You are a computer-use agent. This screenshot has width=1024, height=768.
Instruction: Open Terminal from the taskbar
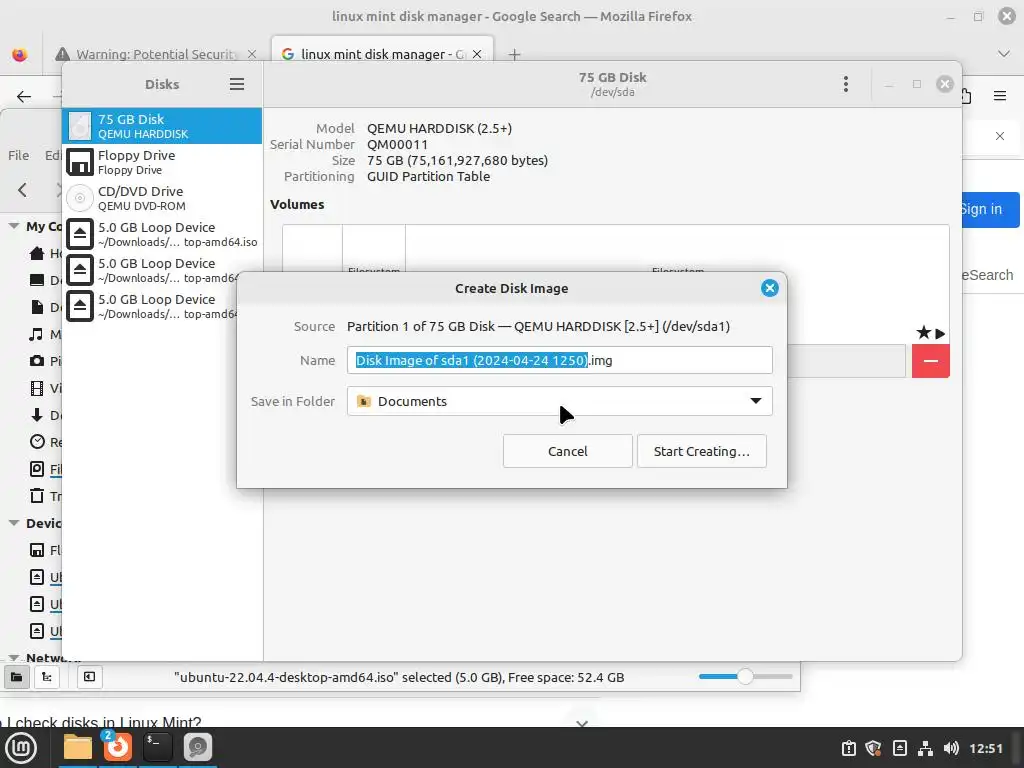(x=157, y=748)
